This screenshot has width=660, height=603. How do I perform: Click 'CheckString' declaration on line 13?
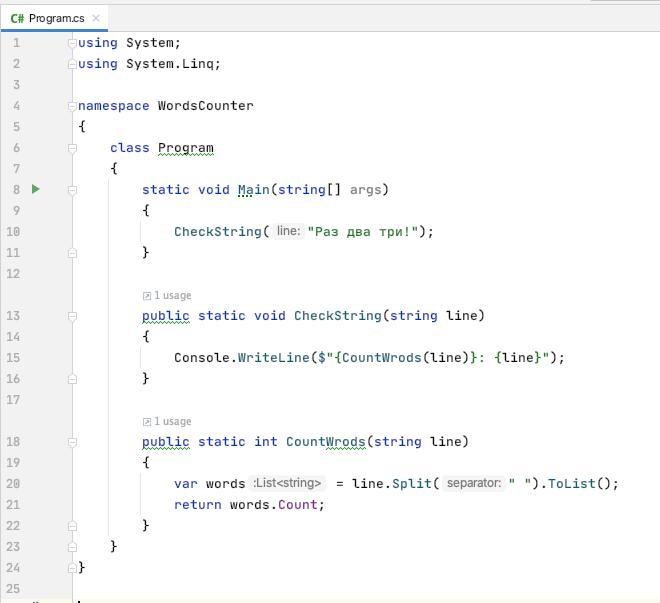(x=338, y=316)
